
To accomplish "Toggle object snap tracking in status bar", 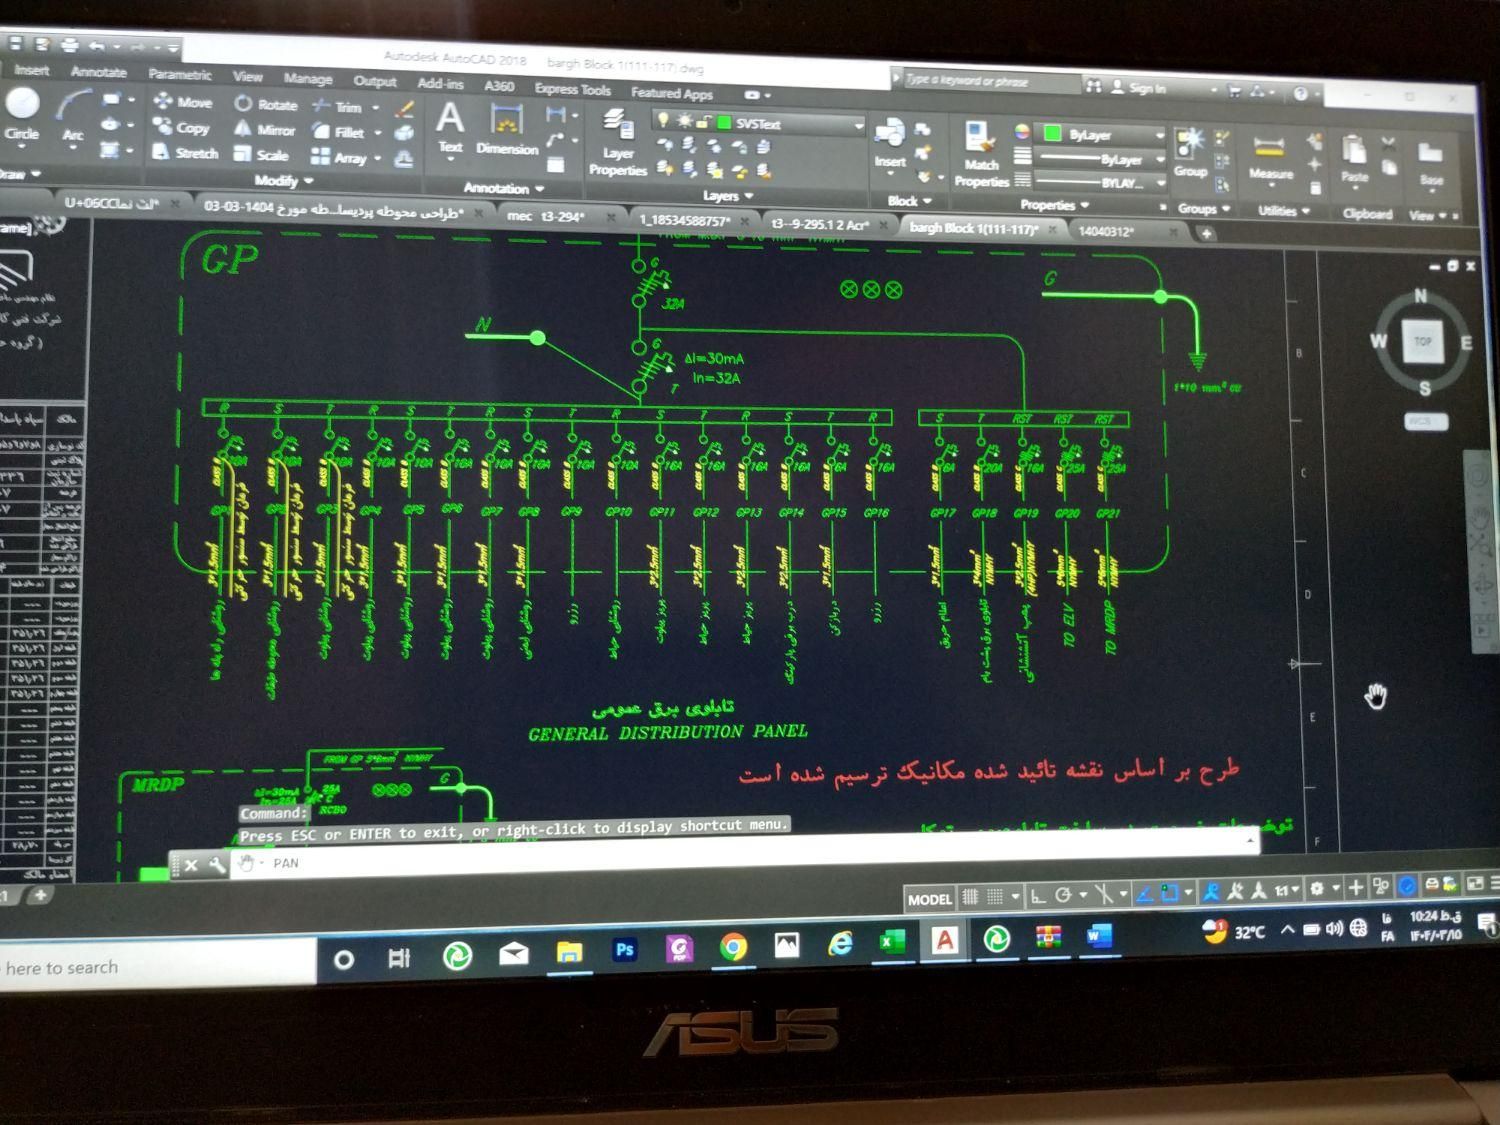I will pos(1146,893).
